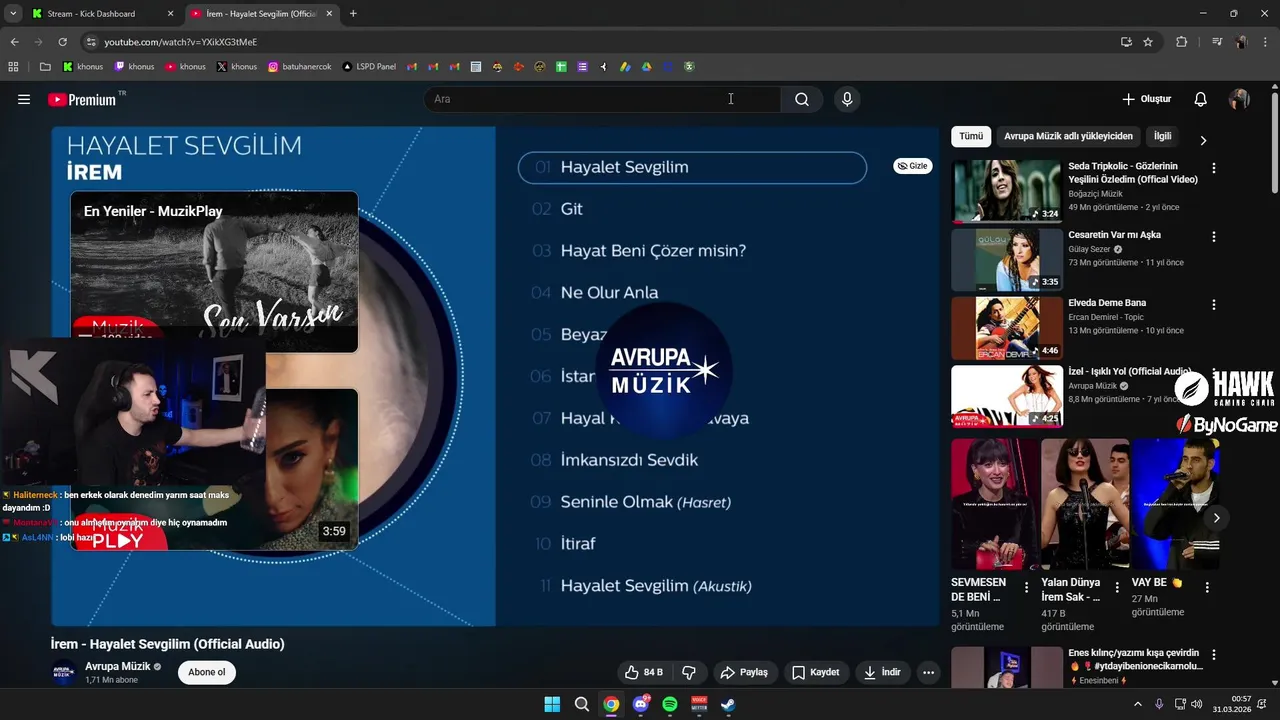Bookmark this page with star icon
Viewport: 1280px width, 720px height.
[1148, 42]
